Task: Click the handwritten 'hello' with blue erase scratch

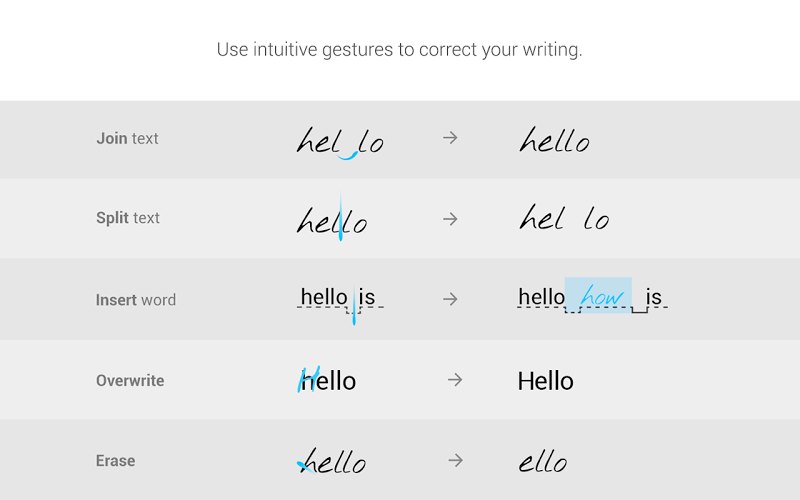Action: 333,461
